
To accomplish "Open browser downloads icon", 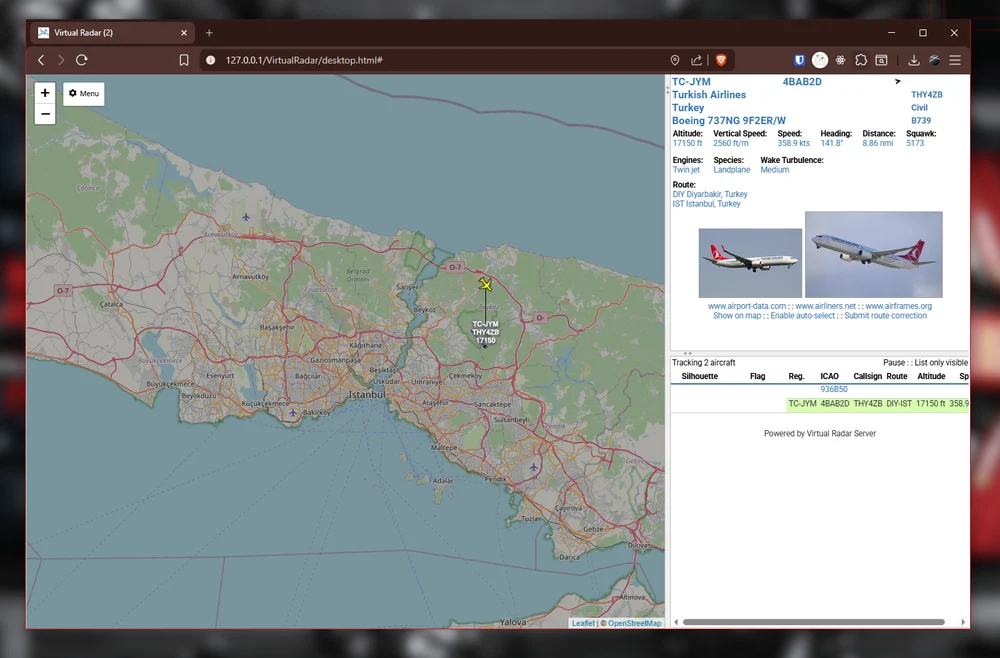I will [913, 60].
